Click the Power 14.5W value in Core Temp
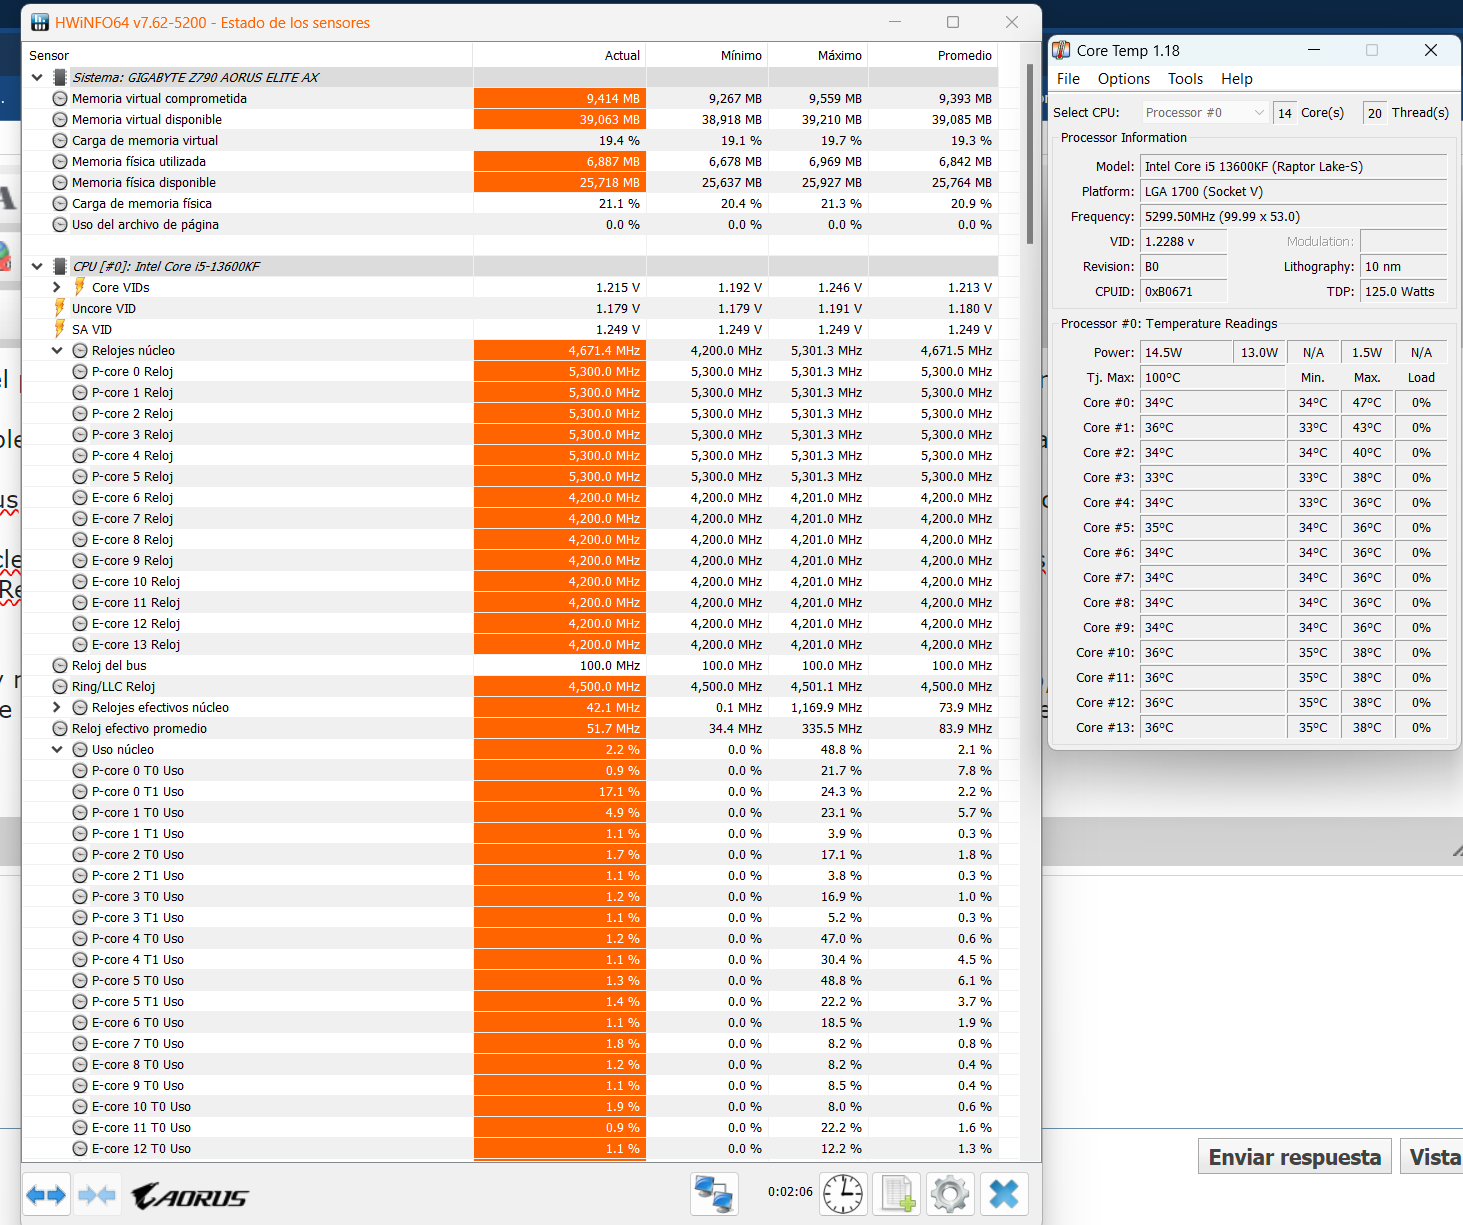This screenshot has width=1463, height=1225. 1186,353
